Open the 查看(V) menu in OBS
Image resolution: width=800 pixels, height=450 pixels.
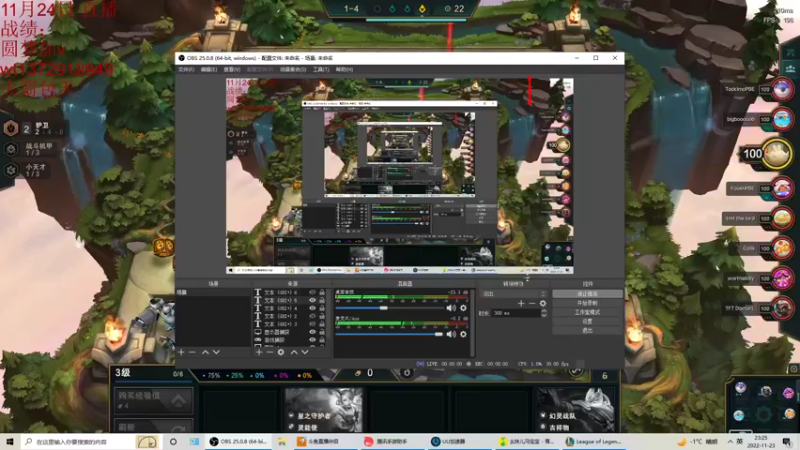click(x=232, y=69)
